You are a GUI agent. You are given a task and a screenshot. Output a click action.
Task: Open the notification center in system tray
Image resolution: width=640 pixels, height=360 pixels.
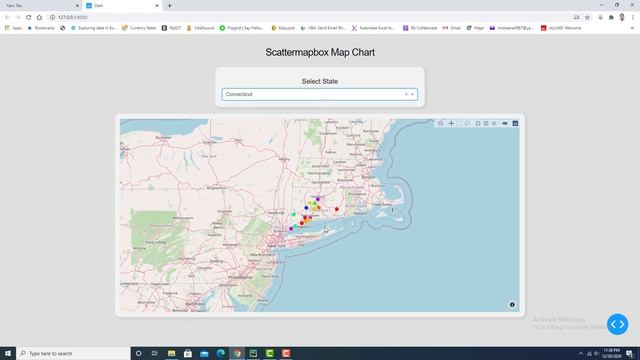pos(629,353)
